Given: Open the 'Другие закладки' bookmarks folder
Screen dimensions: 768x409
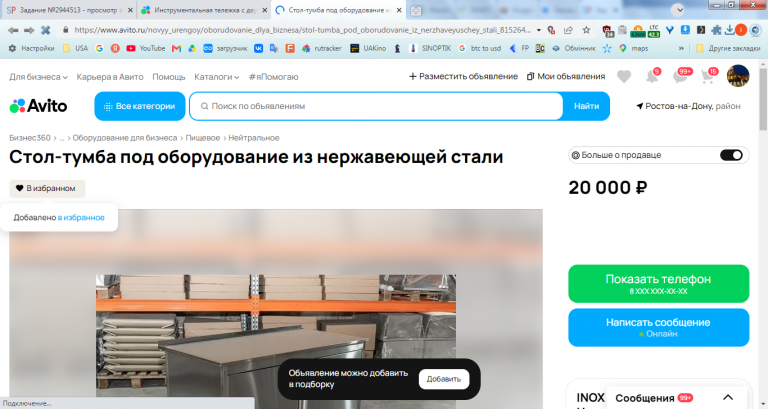Looking at the screenshot, I should 728,48.
